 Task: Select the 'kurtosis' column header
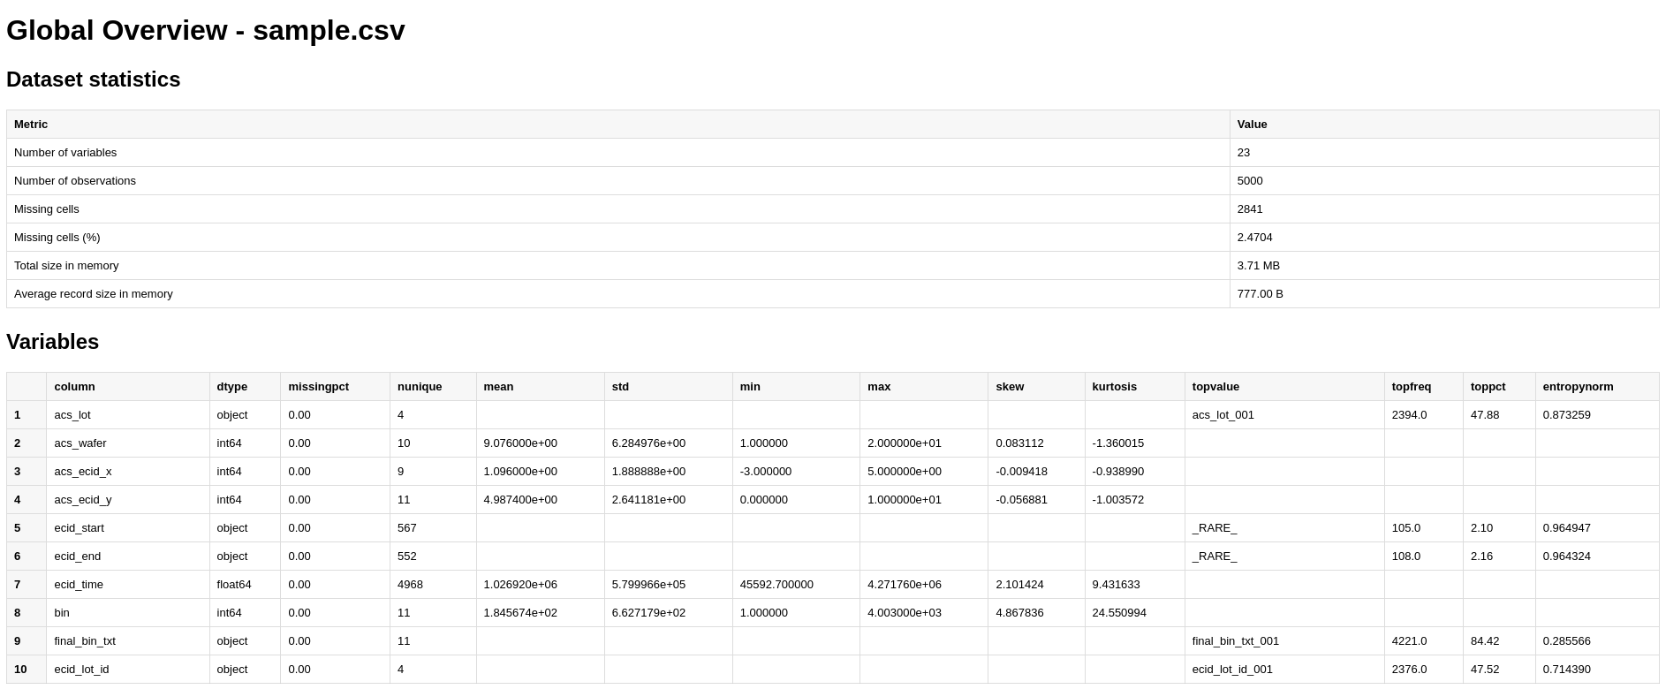1114,387
